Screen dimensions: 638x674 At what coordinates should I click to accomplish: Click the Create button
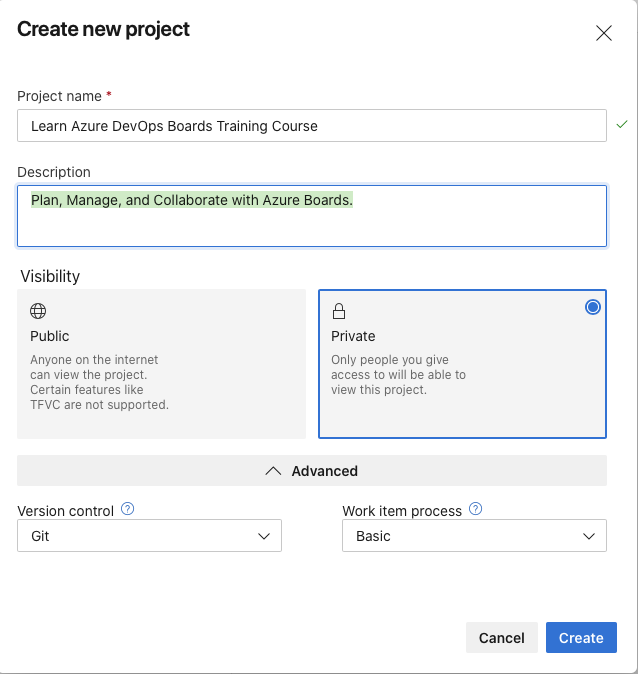click(x=581, y=638)
